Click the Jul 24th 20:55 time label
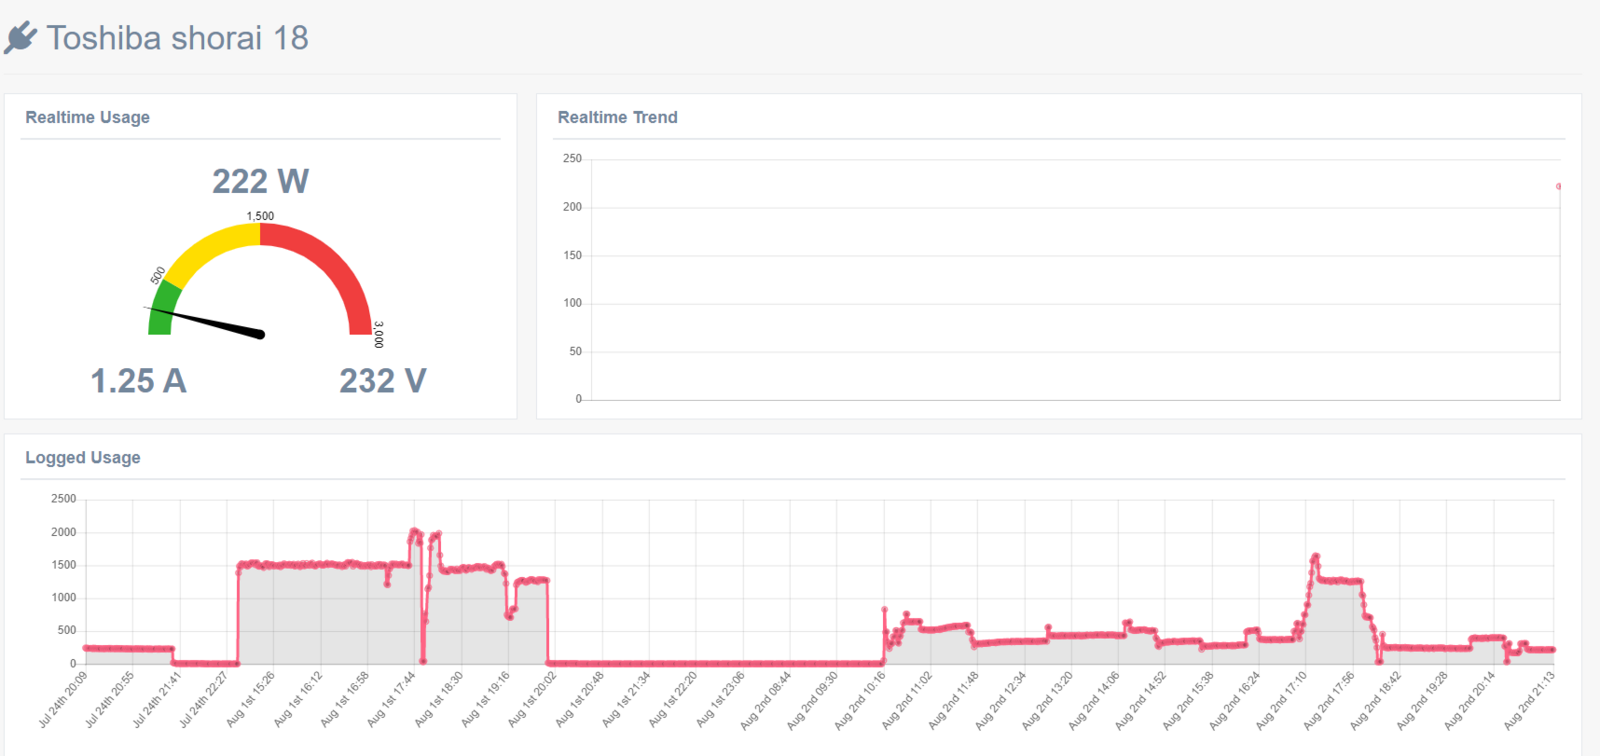Viewport: 1600px width, 756px height. pos(110,699)
